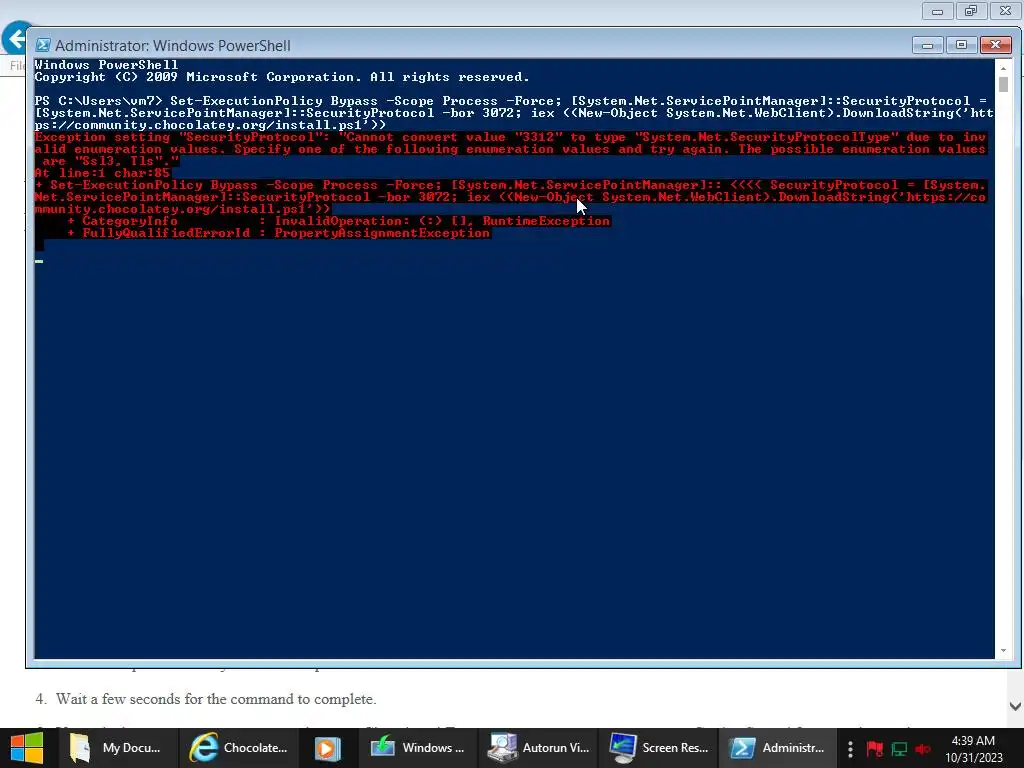The height and width of the screenshot is (768, 1024).
Task: Click the PowerShell scrollbar thumb
Action: [1004, 84]
